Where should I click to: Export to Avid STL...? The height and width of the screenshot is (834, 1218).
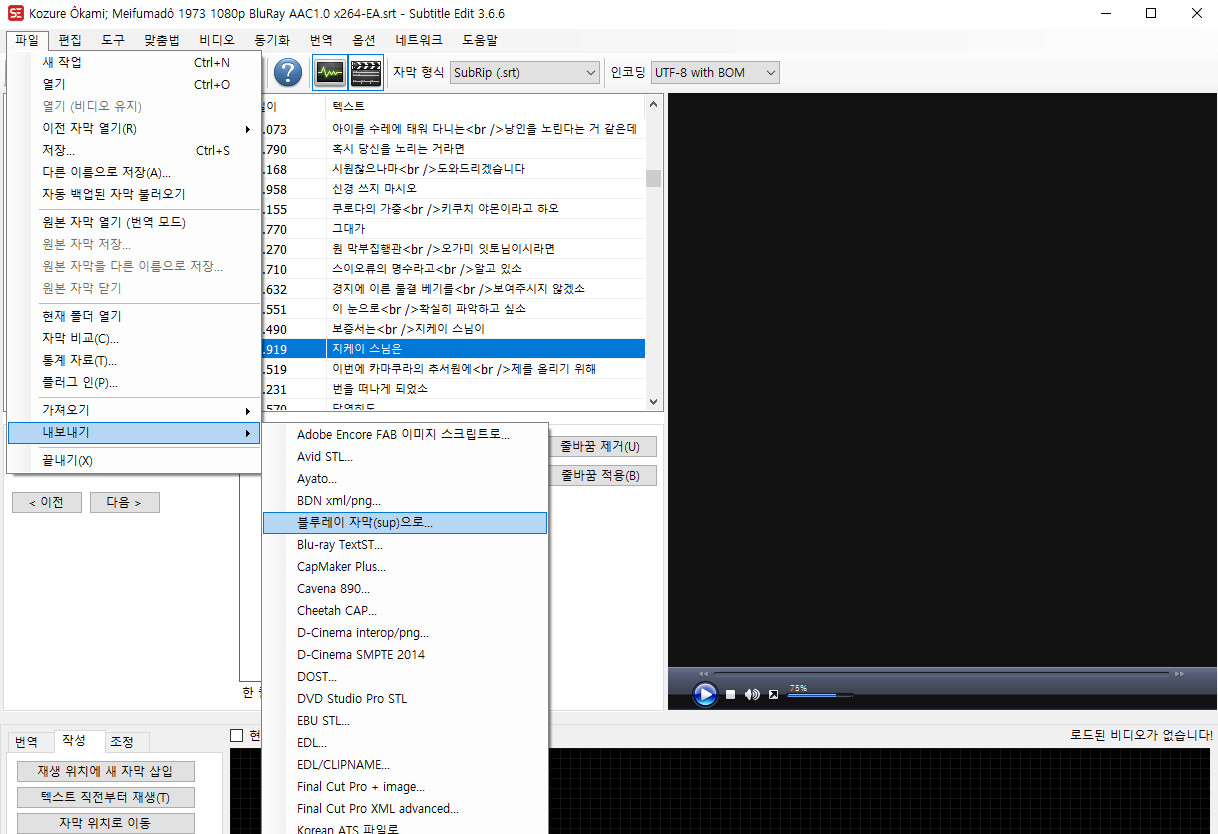click(x=404, y=457)
